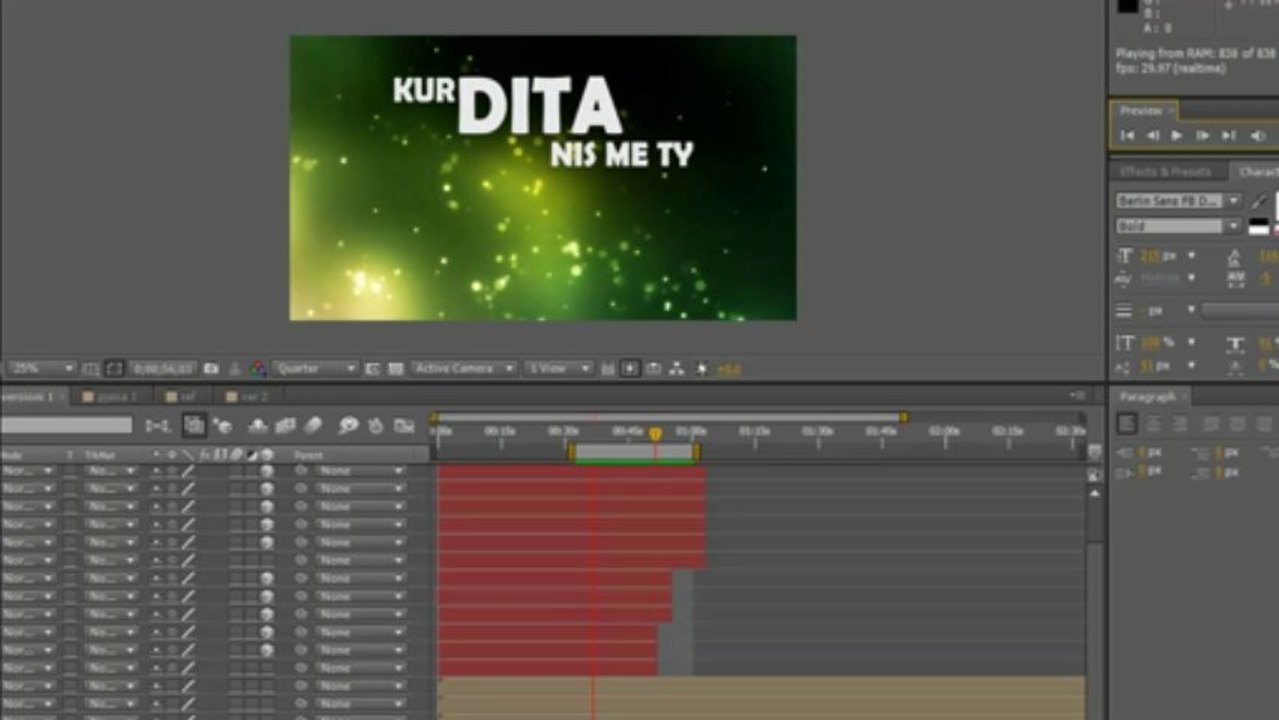Enable Motion Blur icon in timeline
Image resolution: width=1279 pixels, height=720 pixels.
[x=313, y=426]
